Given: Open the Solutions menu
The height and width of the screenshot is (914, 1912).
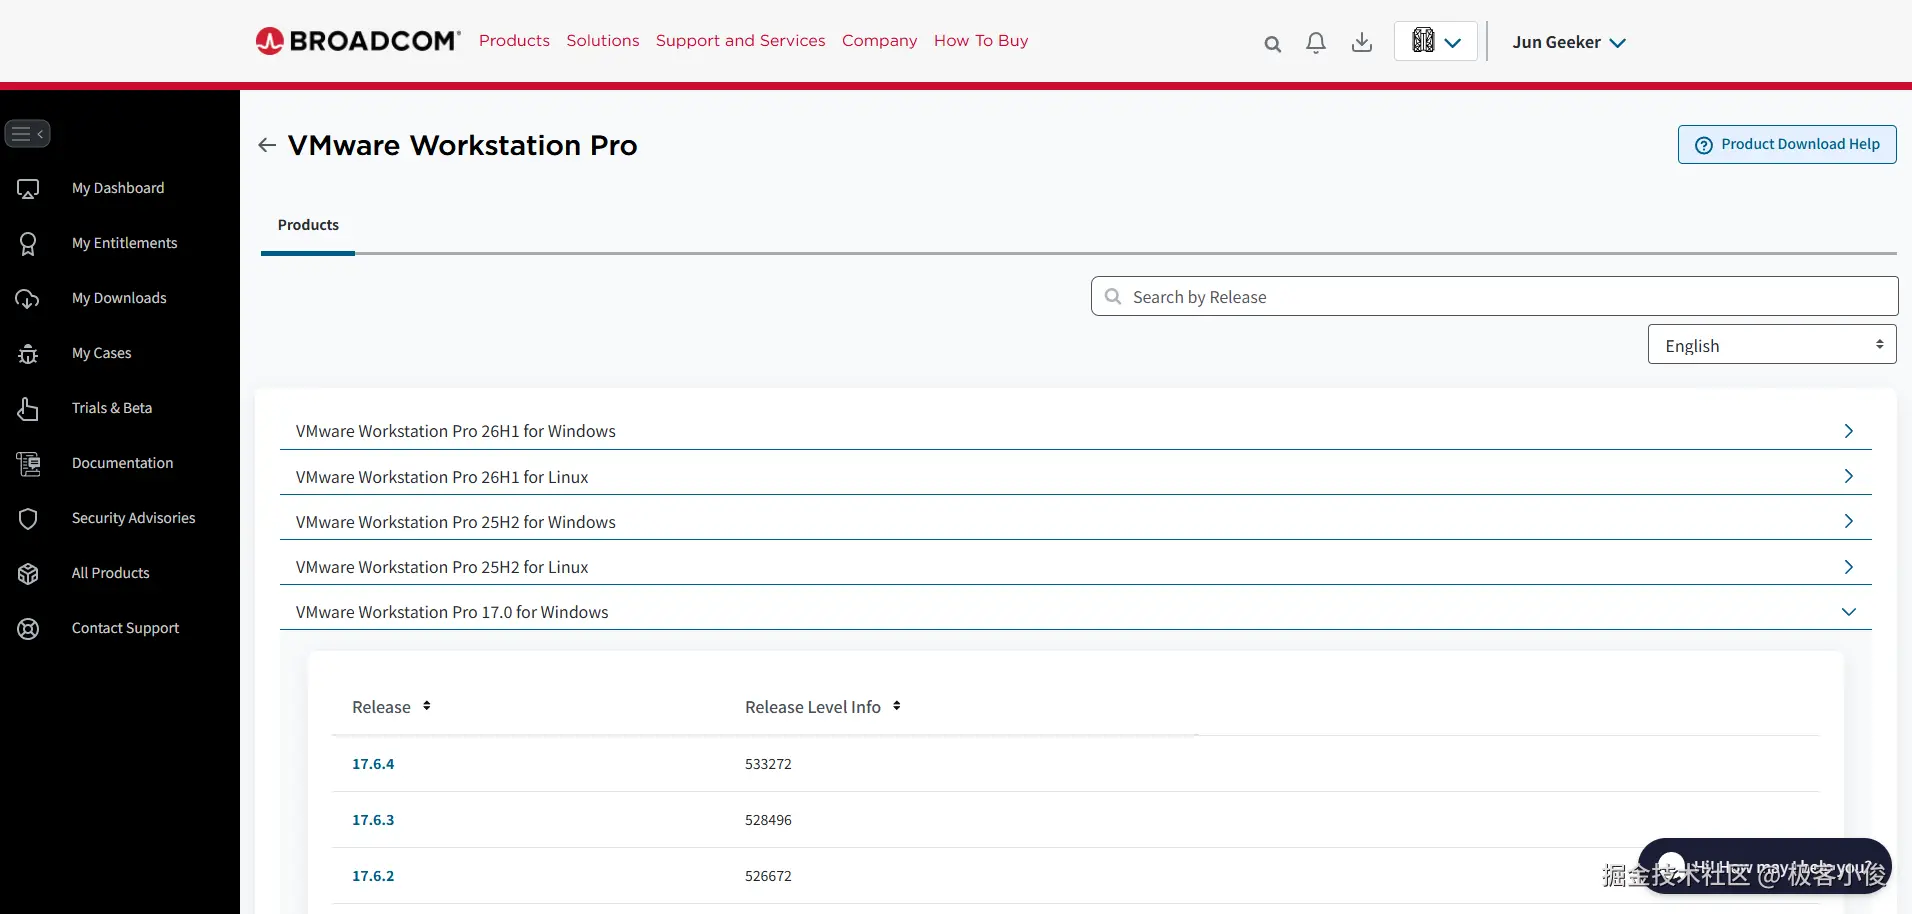Looking at the screenshot, I should (x=603, y=40).
